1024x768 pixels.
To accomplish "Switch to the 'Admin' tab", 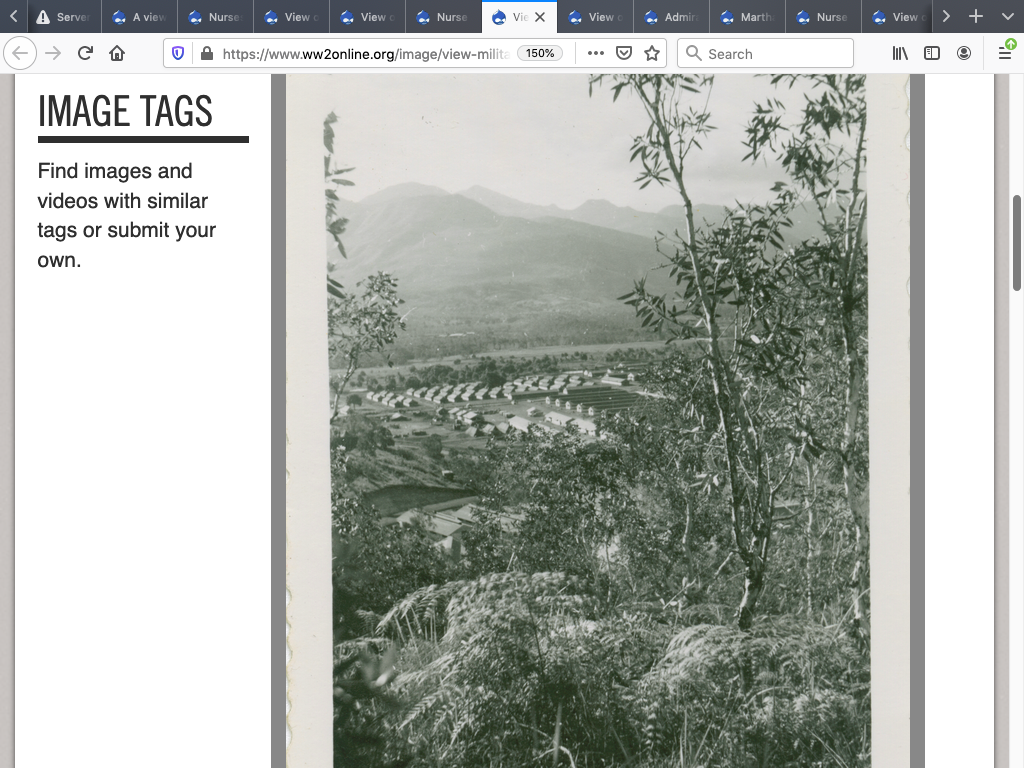I will (x=672, y=17).
